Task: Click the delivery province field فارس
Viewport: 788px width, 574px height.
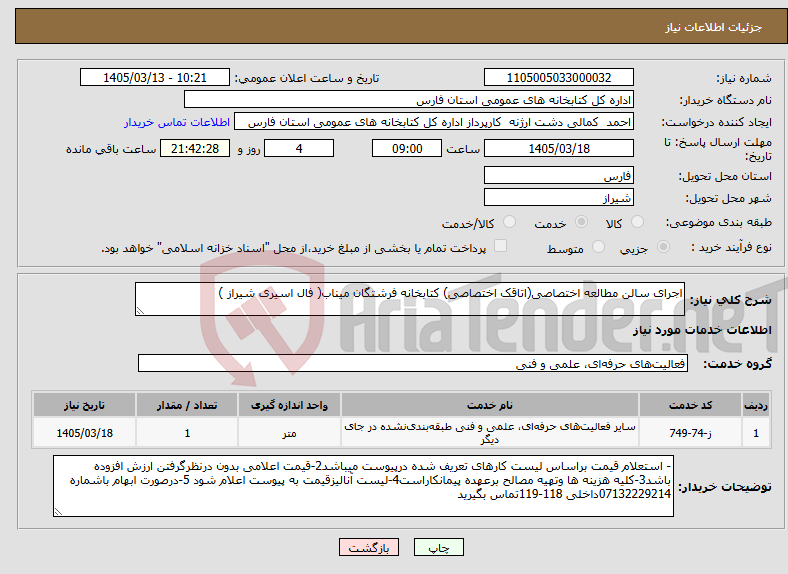Action: 558,175
